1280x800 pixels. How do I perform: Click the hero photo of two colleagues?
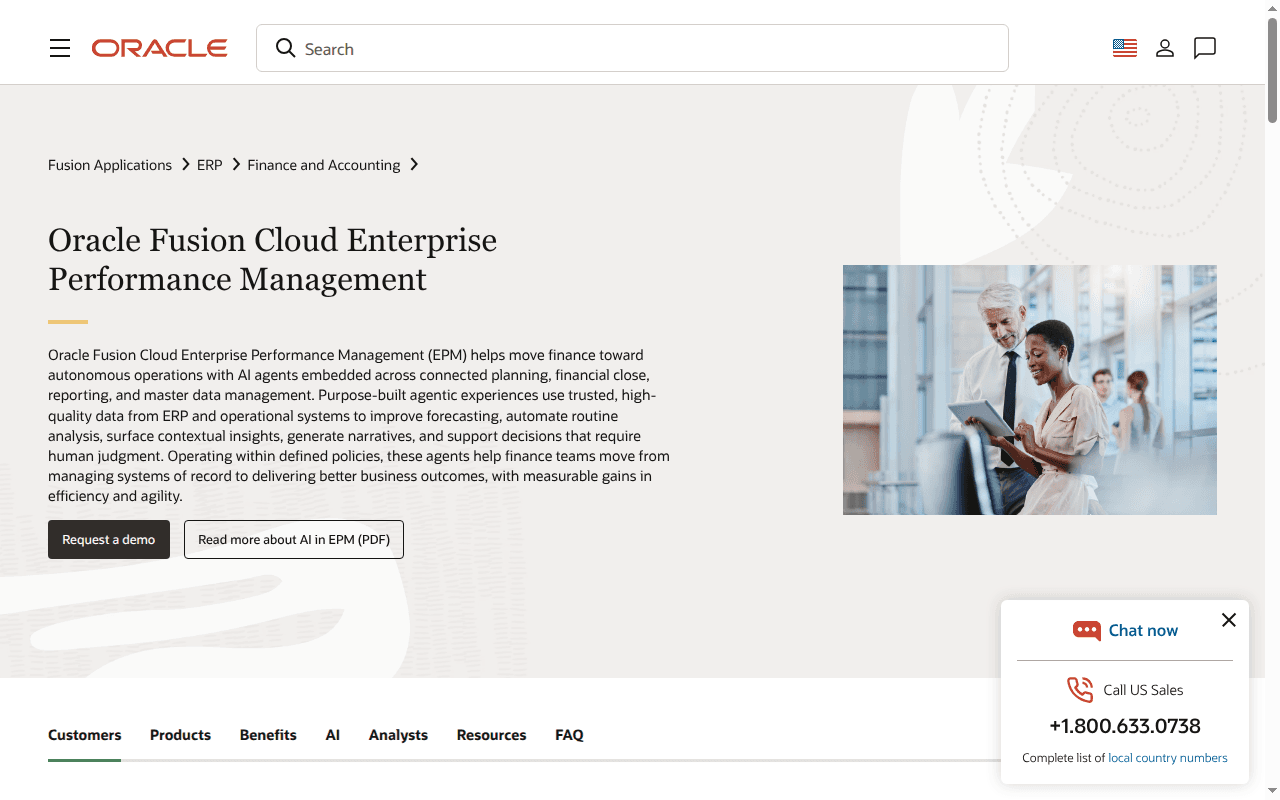pos(1030,390)
